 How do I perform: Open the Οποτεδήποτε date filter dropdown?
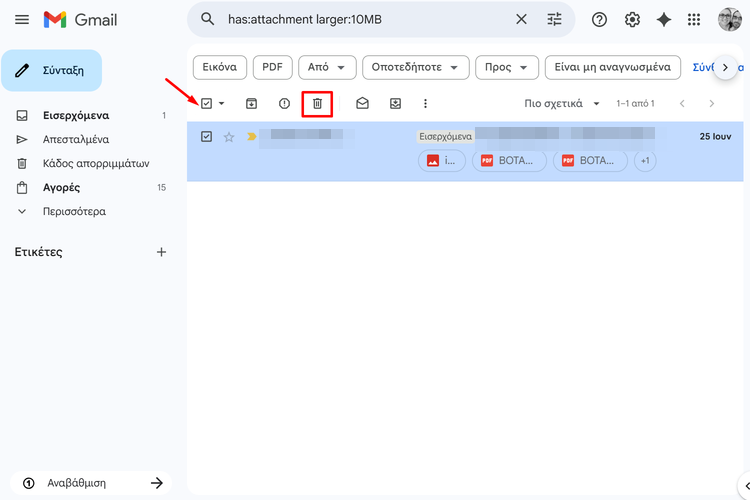(415, 67)
